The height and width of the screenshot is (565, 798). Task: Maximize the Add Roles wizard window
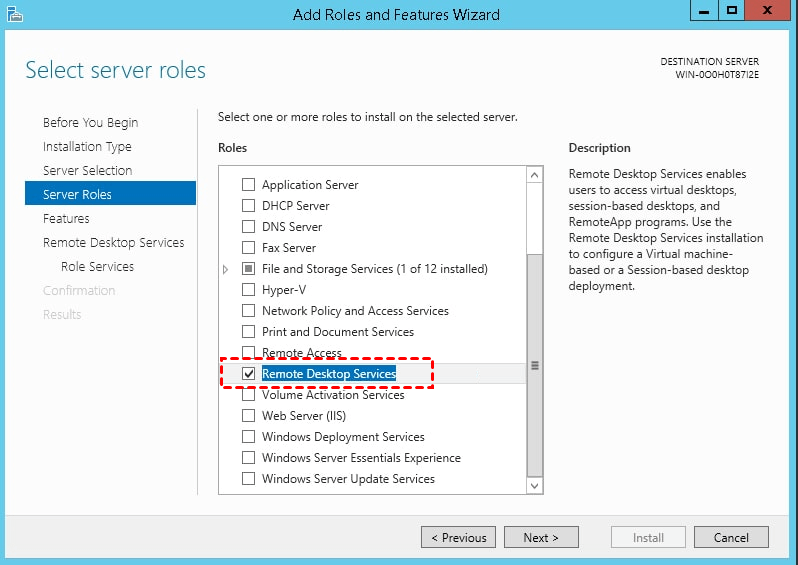[x=731, y=11]
